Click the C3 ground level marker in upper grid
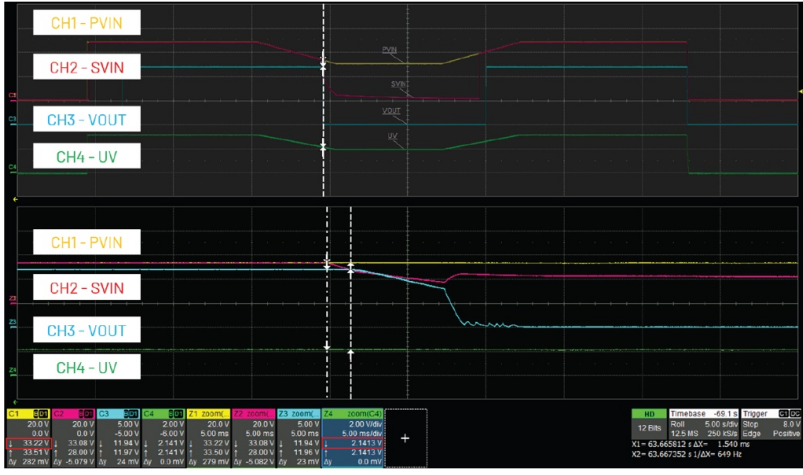803x475 pixels. tap(12, 119)
